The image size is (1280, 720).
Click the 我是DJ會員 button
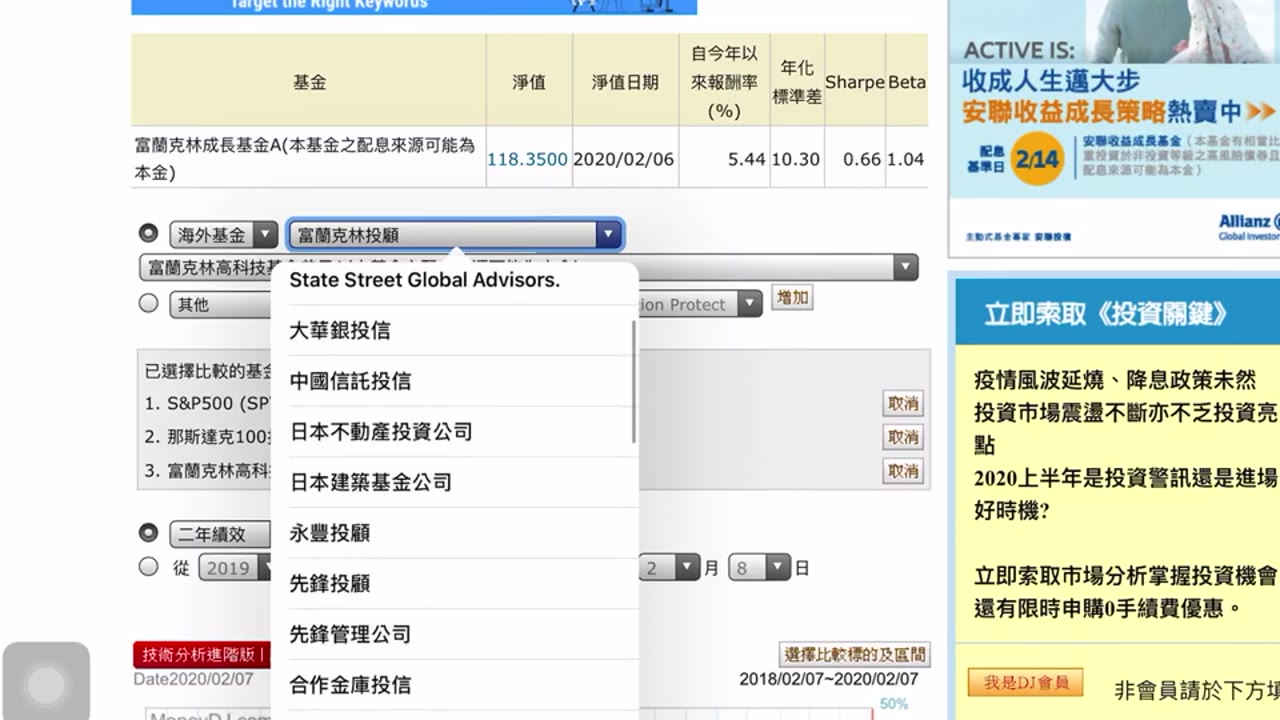tap(1027, 683)
